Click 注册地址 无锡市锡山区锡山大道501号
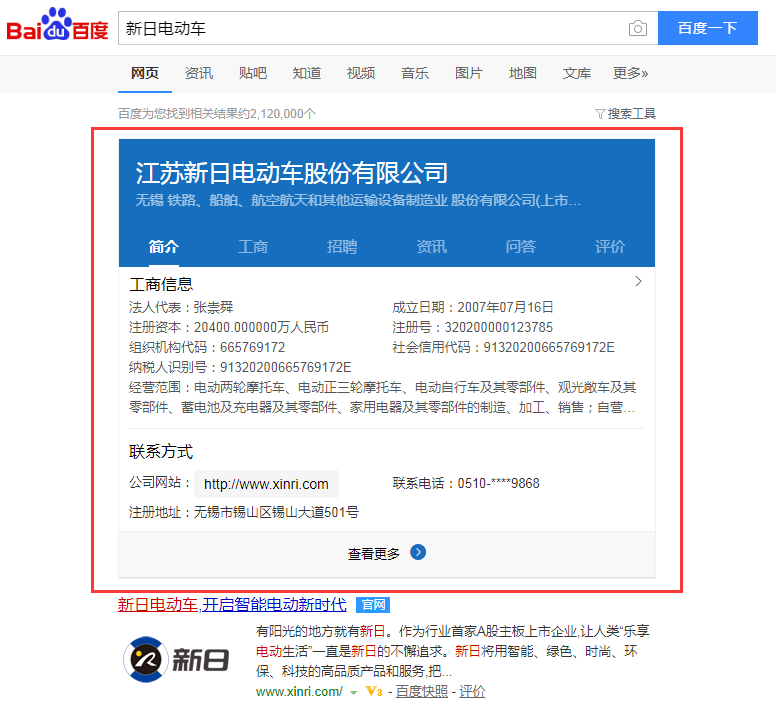The height and width of the screenshot is (715, 776). click(x=243, y=512)
